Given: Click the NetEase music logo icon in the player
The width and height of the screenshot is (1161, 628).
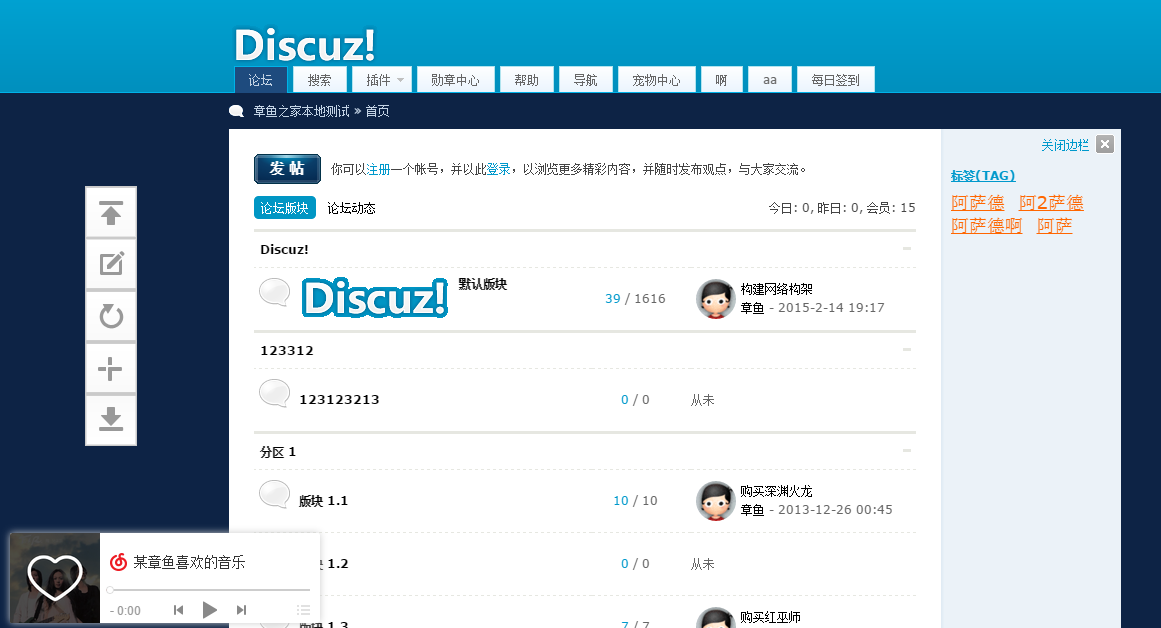Looking at the screenshot, I should (118, 562).
